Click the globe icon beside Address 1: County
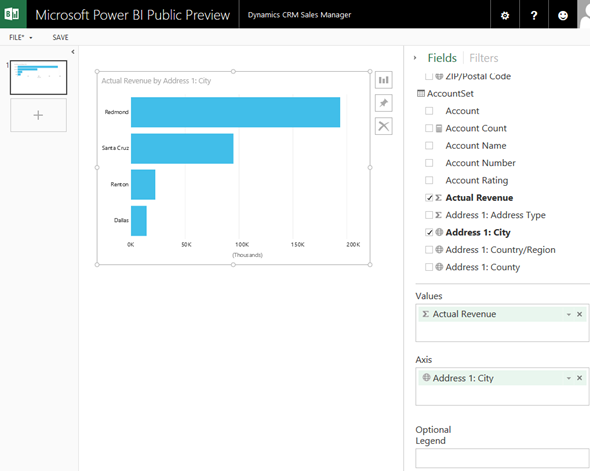The width and height of the screenshot is (590, 471). coord(439,267)
